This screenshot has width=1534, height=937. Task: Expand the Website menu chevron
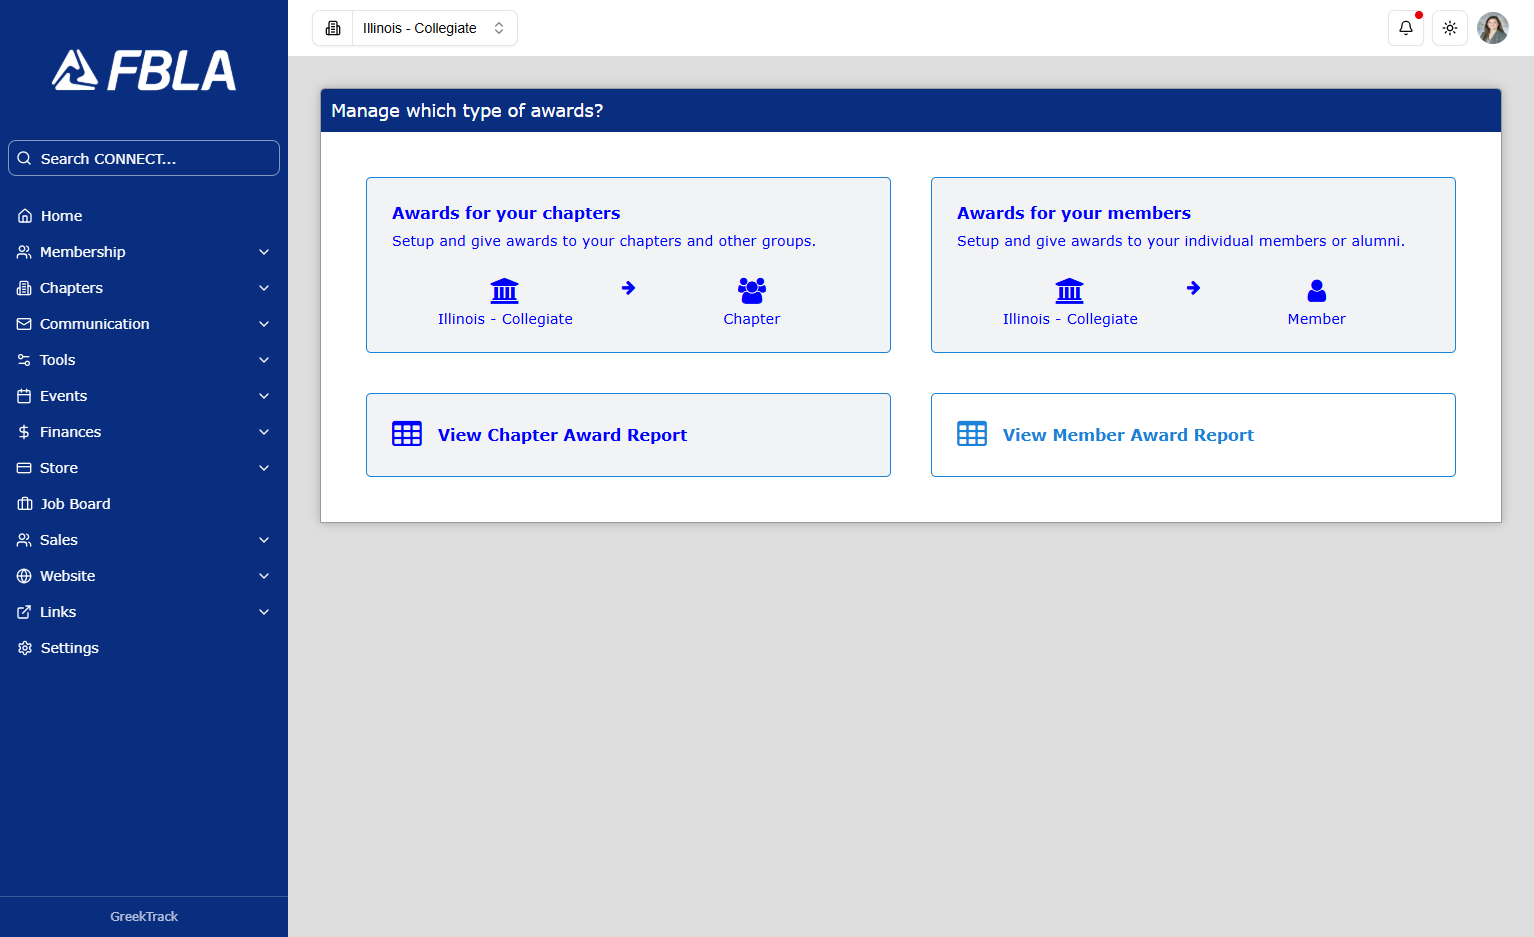pos(264,576)
